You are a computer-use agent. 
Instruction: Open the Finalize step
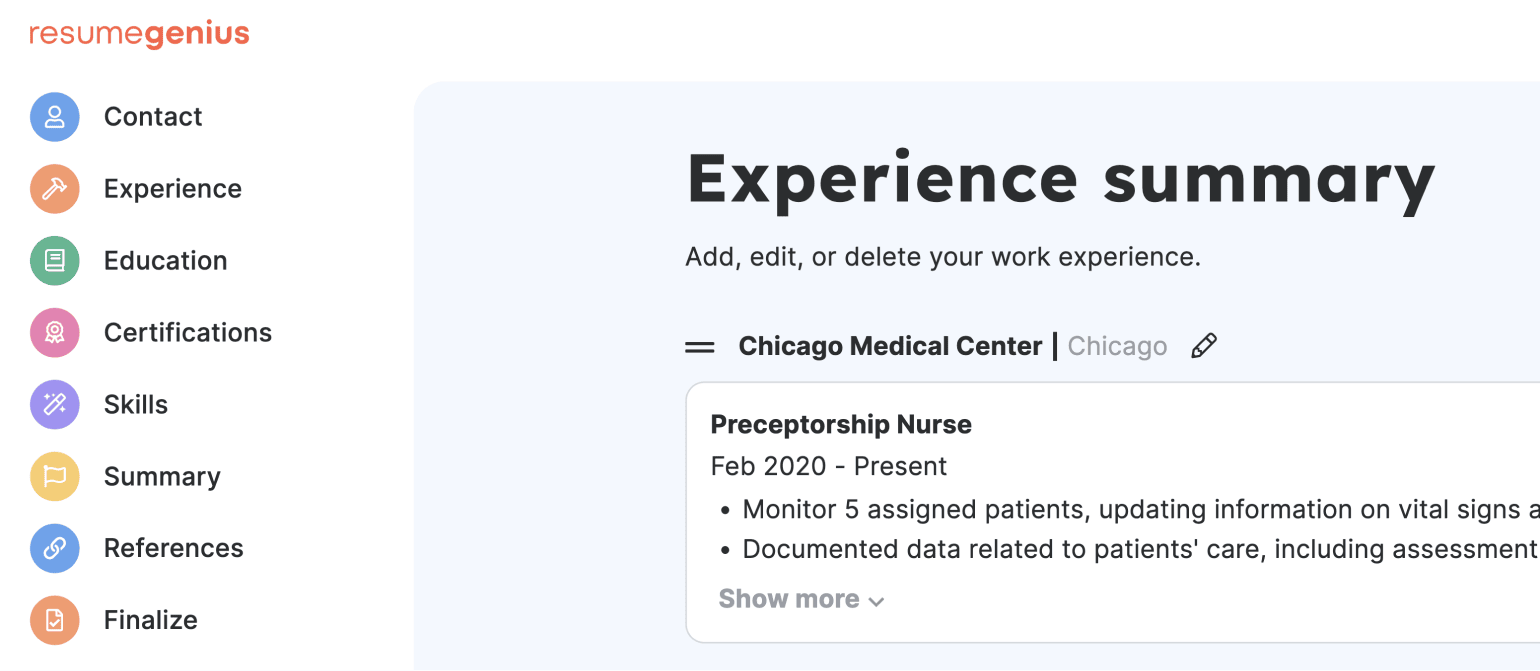(x=150, y=620)
